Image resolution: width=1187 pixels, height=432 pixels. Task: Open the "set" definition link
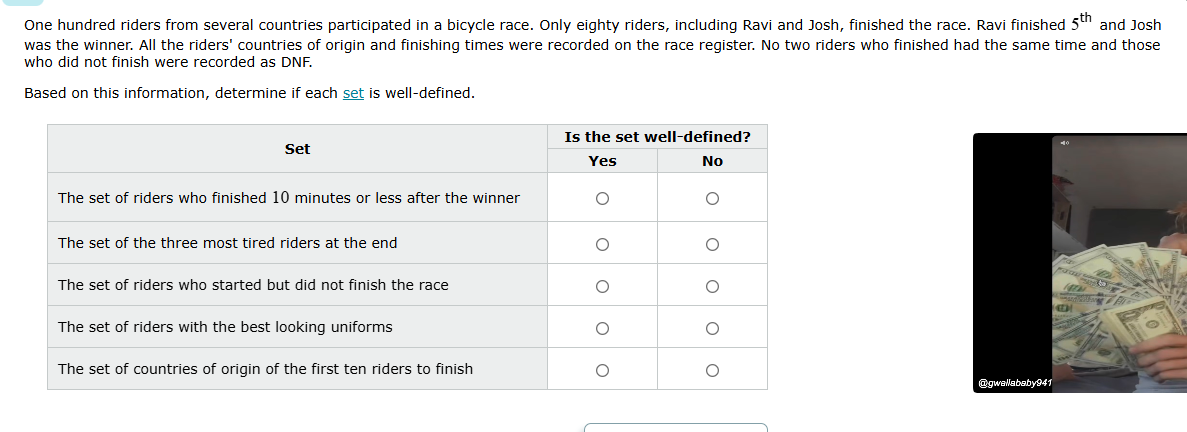click(x=353, y=93)
